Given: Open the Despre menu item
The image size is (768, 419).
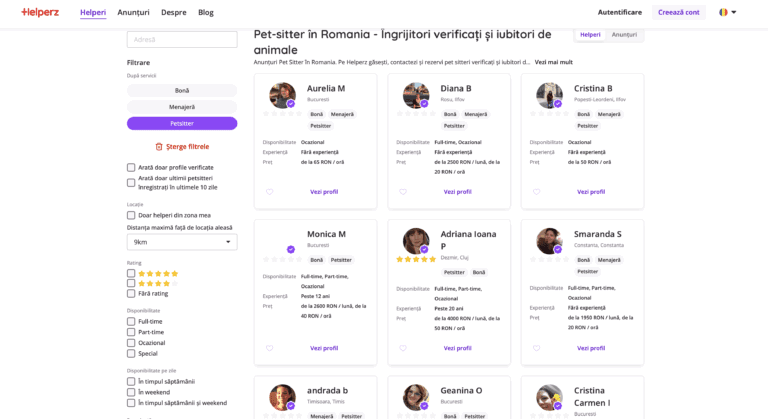Looking at the screenshot, I should point(174,12).
